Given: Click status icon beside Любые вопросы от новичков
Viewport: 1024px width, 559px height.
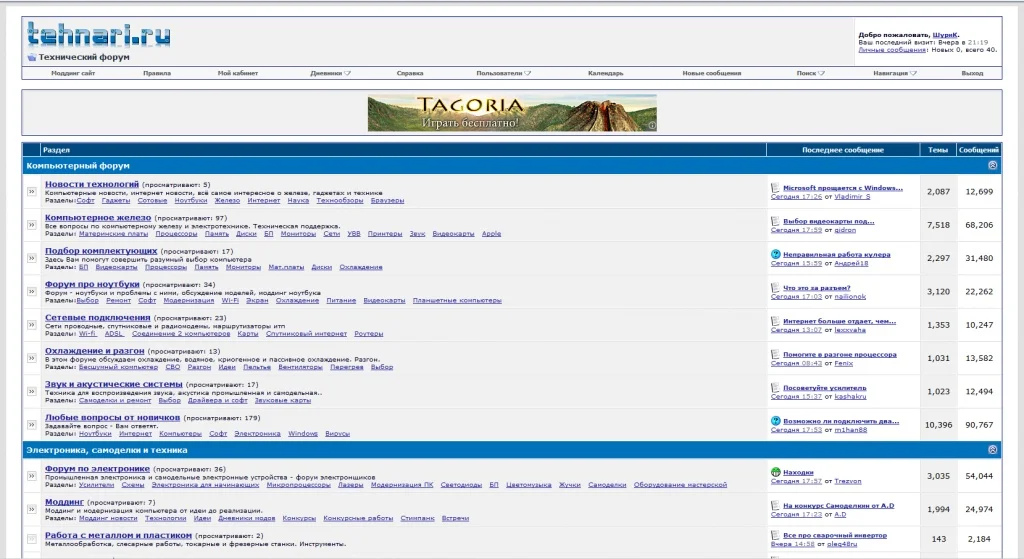Looking at the screenshot, I should 31,424.
